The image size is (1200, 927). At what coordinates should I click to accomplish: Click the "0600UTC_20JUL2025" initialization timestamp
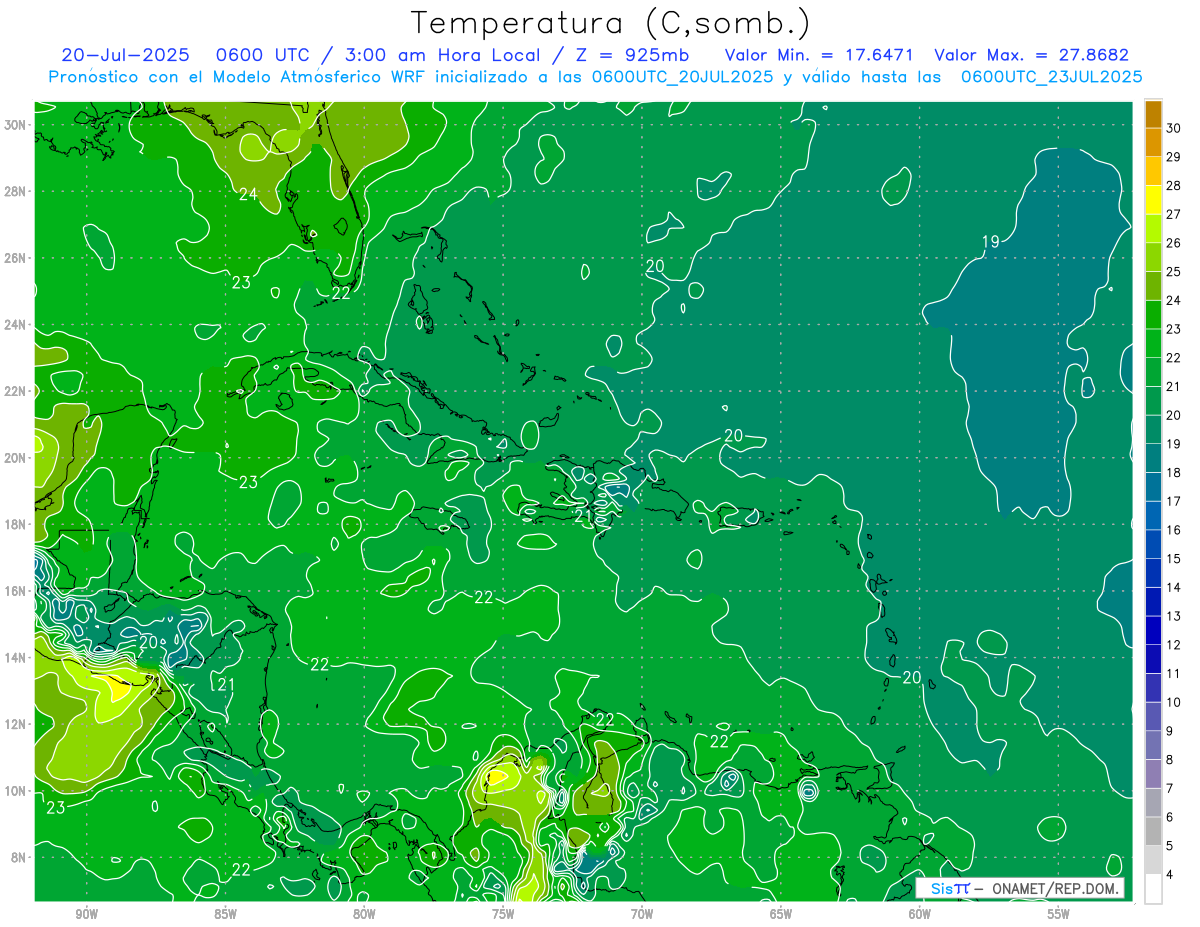pos(681,76)
